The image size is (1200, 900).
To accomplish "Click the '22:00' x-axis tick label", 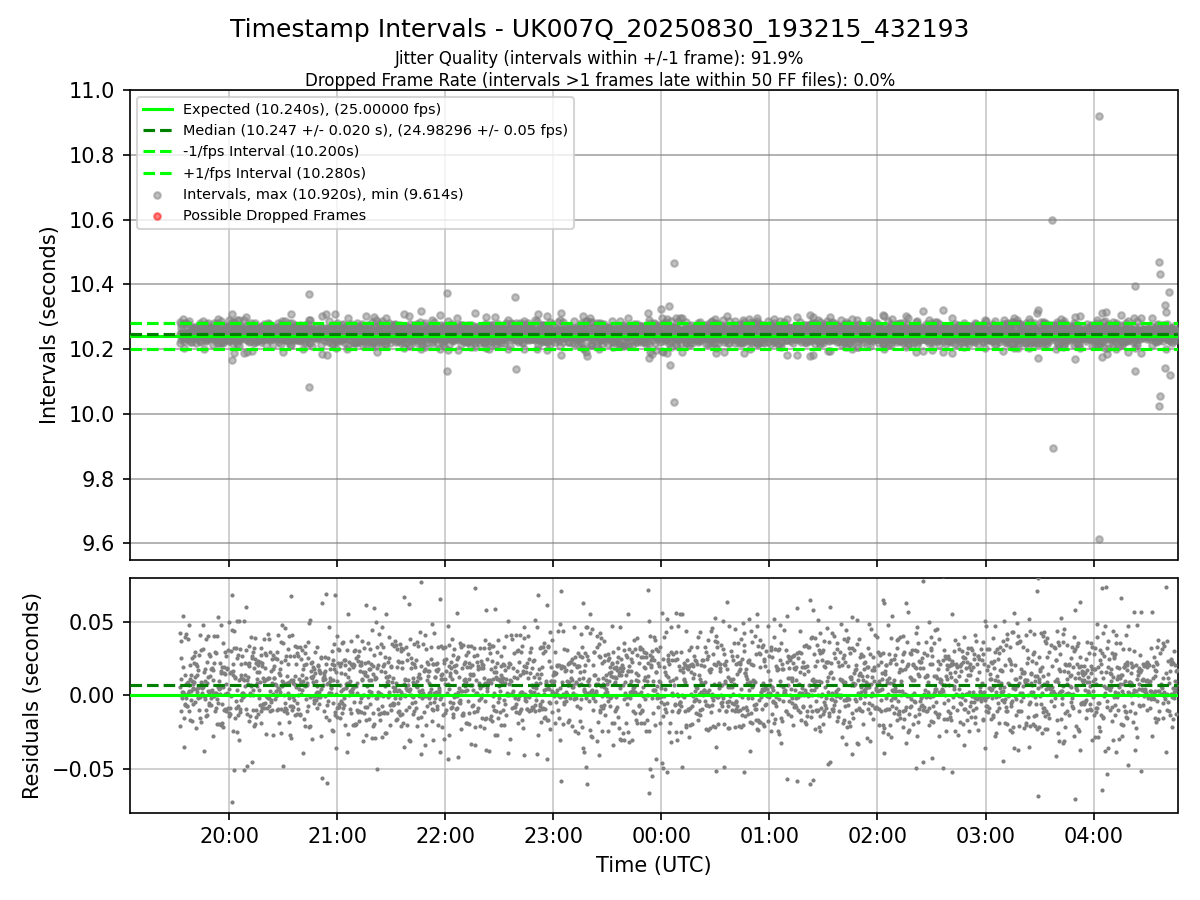I will pyautogui.click(x=445, y=835).
